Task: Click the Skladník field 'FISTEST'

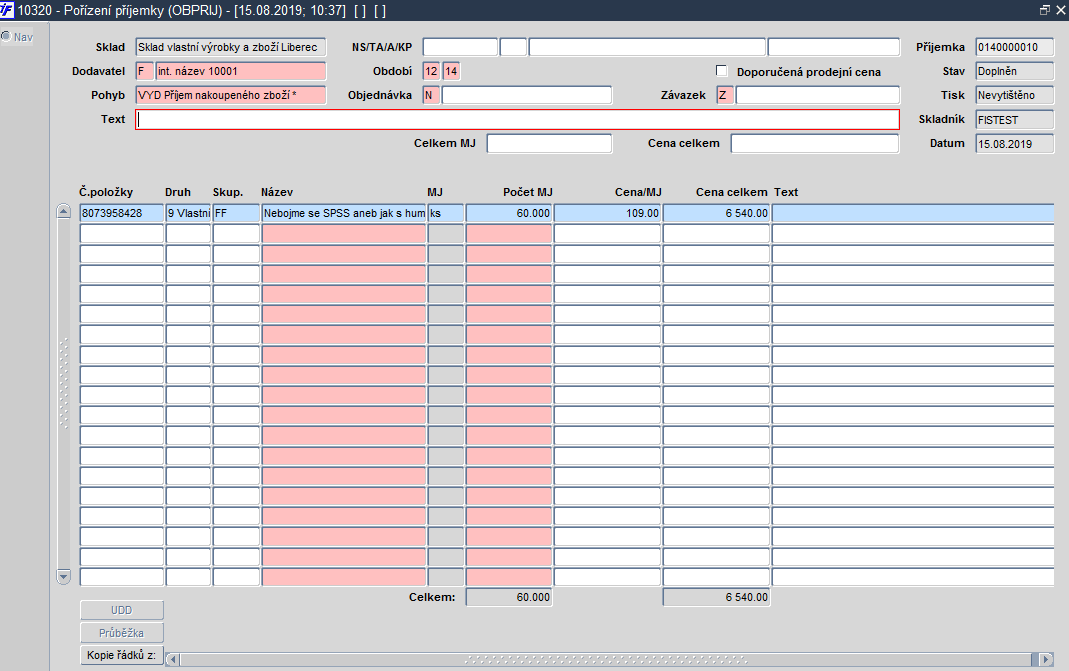Action: [1014, 119]
